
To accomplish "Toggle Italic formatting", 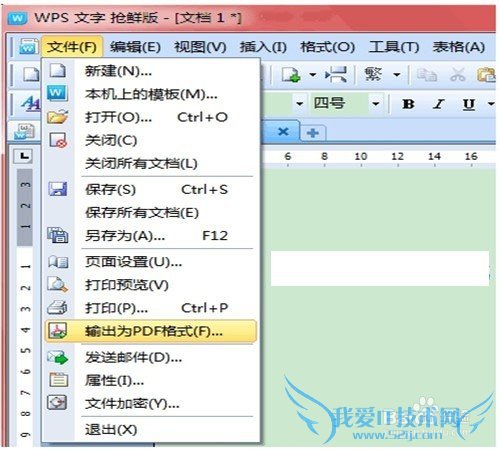I will [x=439, y=104].
